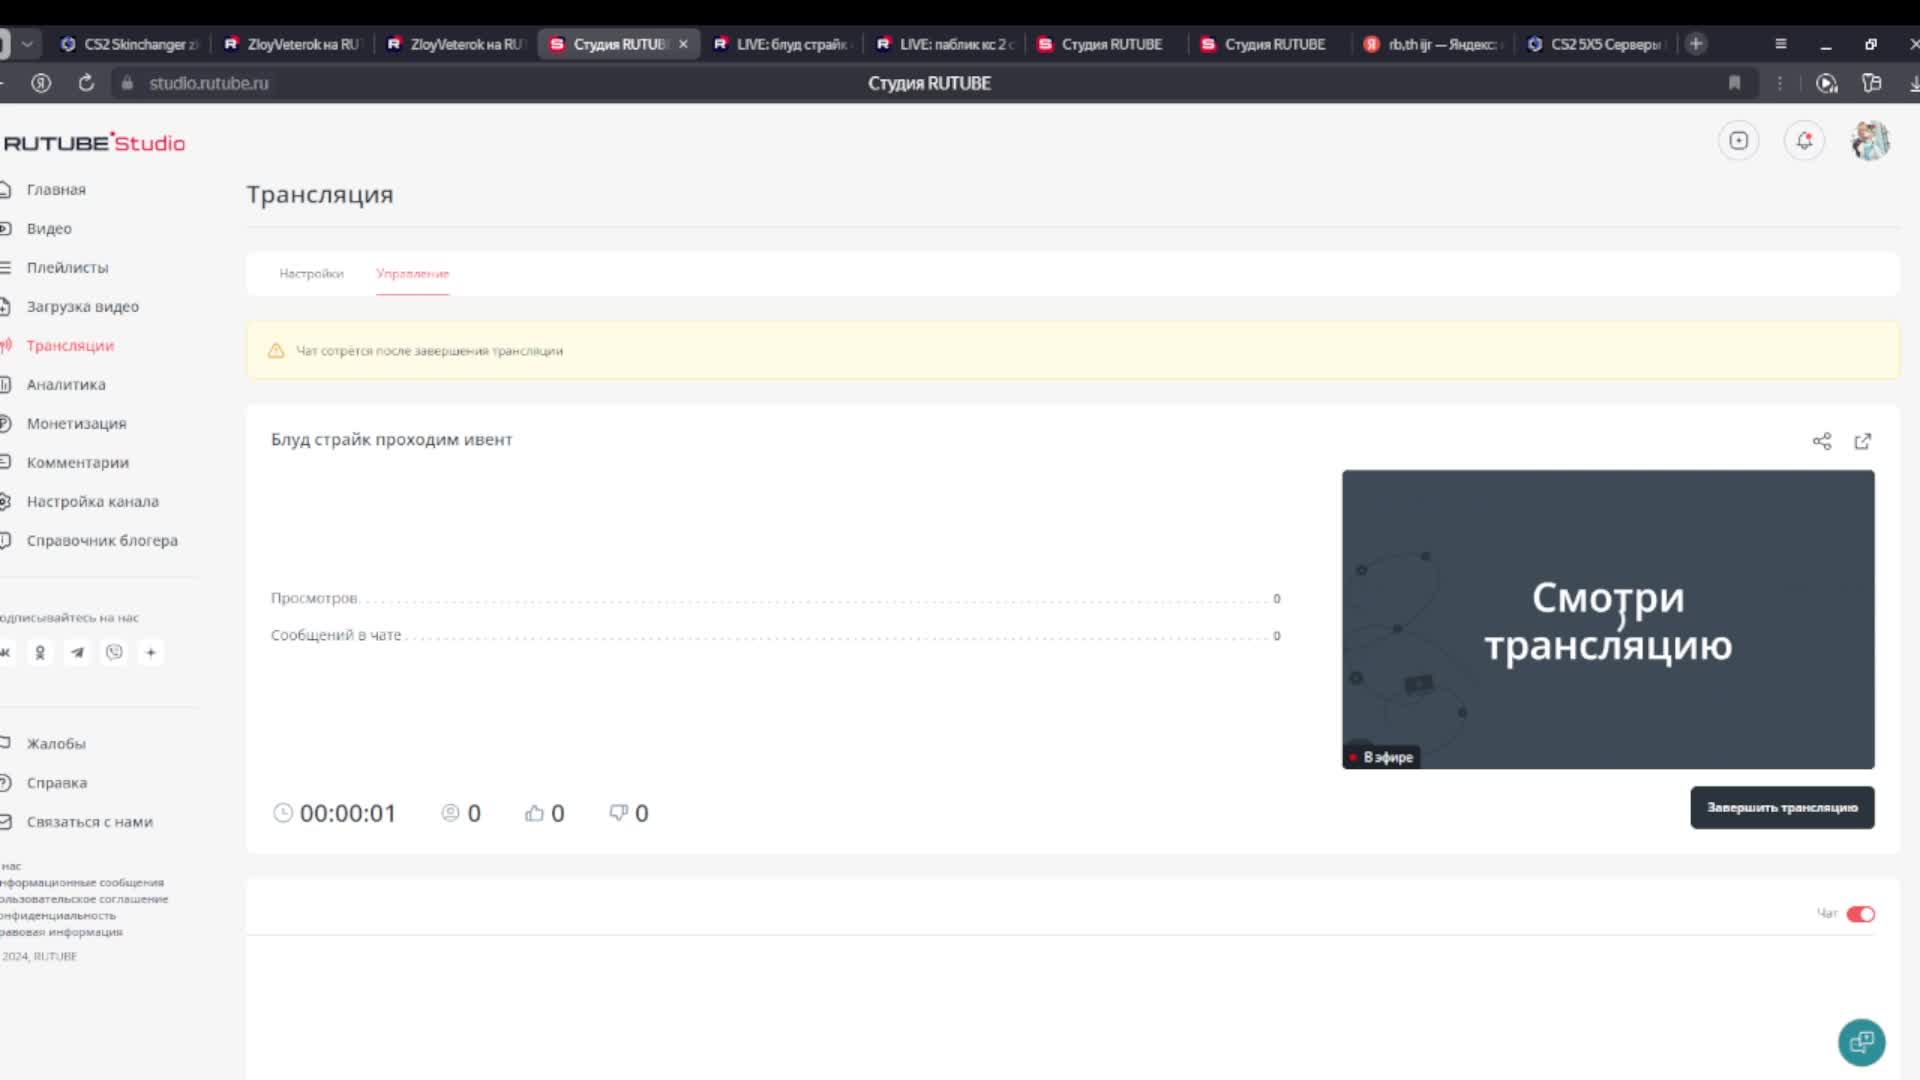
Task: Expand the browser tab list dropdown arrow
Action: coord(27,44)
